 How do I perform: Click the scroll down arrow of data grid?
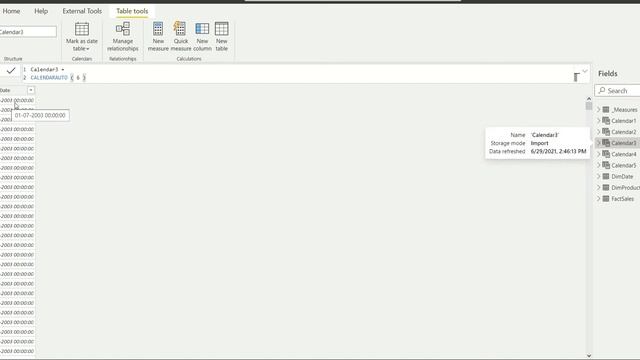click(589, 356)
